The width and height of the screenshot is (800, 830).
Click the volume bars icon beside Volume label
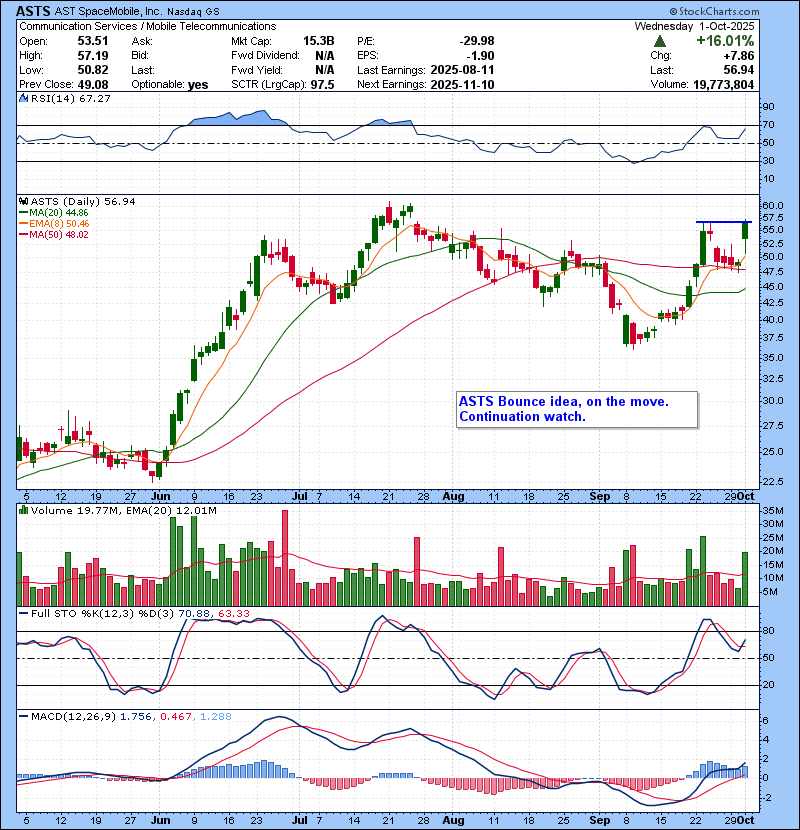coord(23,510)
